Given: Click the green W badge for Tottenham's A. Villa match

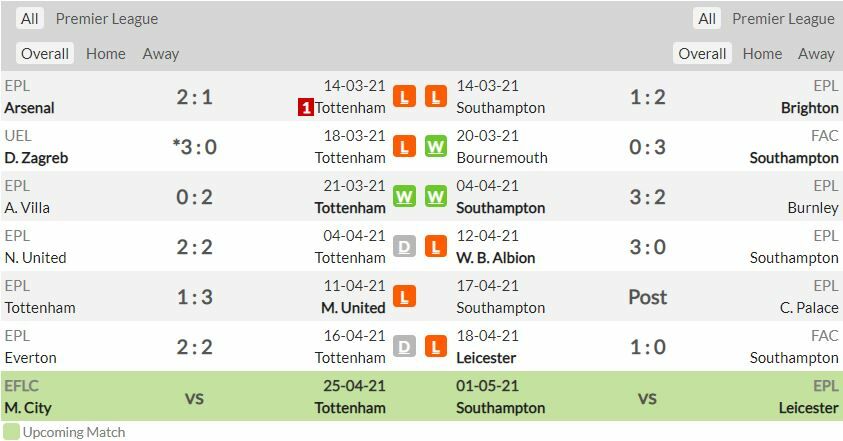Looking at the screenshot, I should pyautogui.click(x=404, y=197).
